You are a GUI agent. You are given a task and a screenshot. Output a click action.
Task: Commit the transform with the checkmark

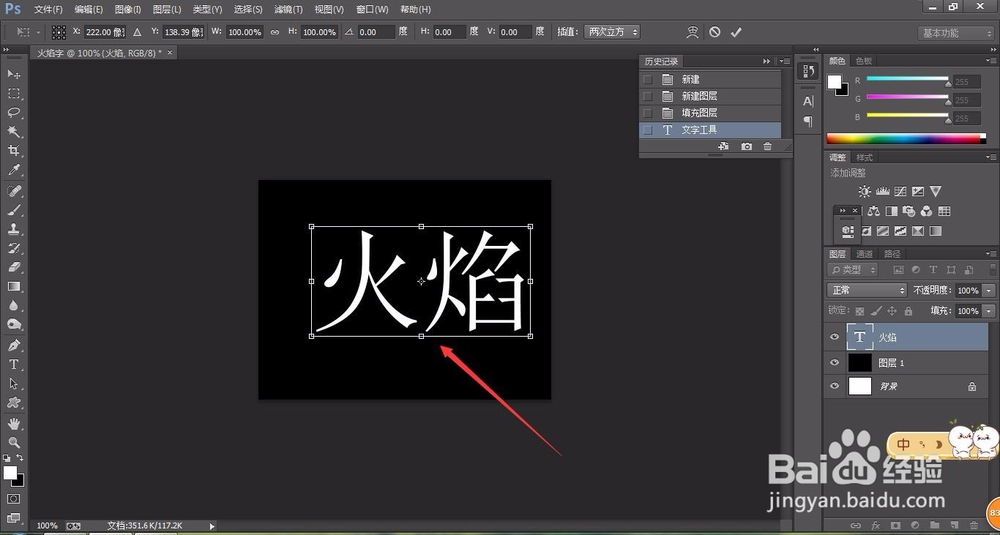736,32
